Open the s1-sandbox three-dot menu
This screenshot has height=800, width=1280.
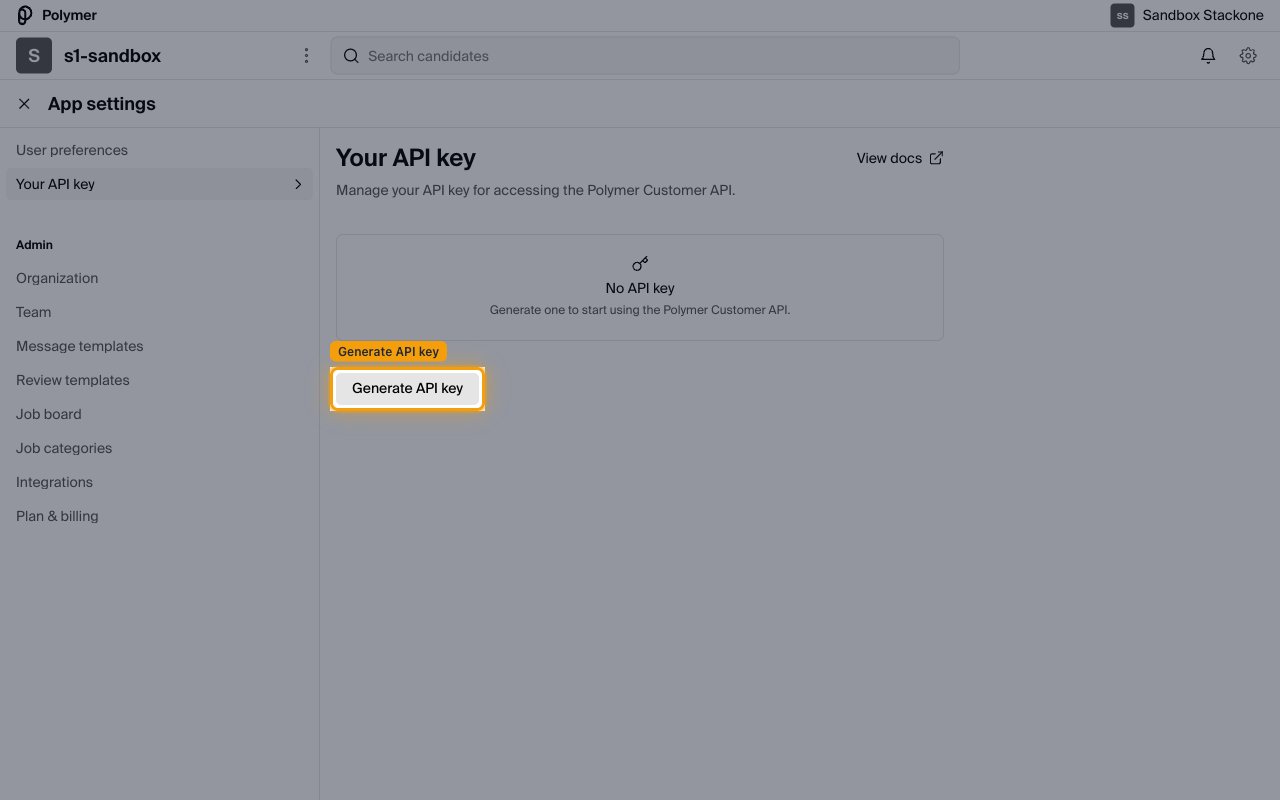pos(306,56)
